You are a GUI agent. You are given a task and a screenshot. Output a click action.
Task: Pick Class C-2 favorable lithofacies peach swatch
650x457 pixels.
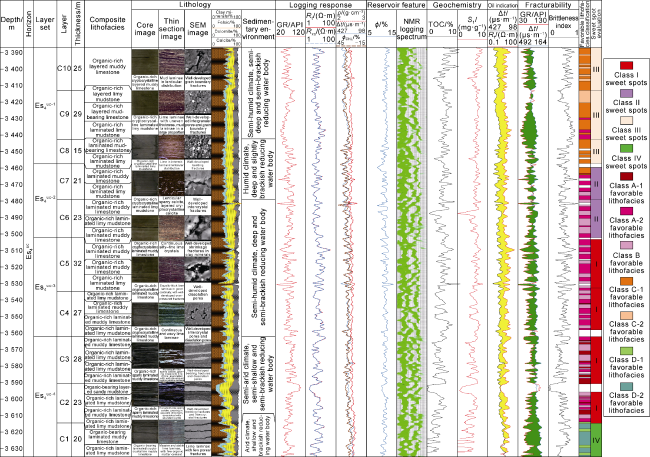click(x=626, y=316)
